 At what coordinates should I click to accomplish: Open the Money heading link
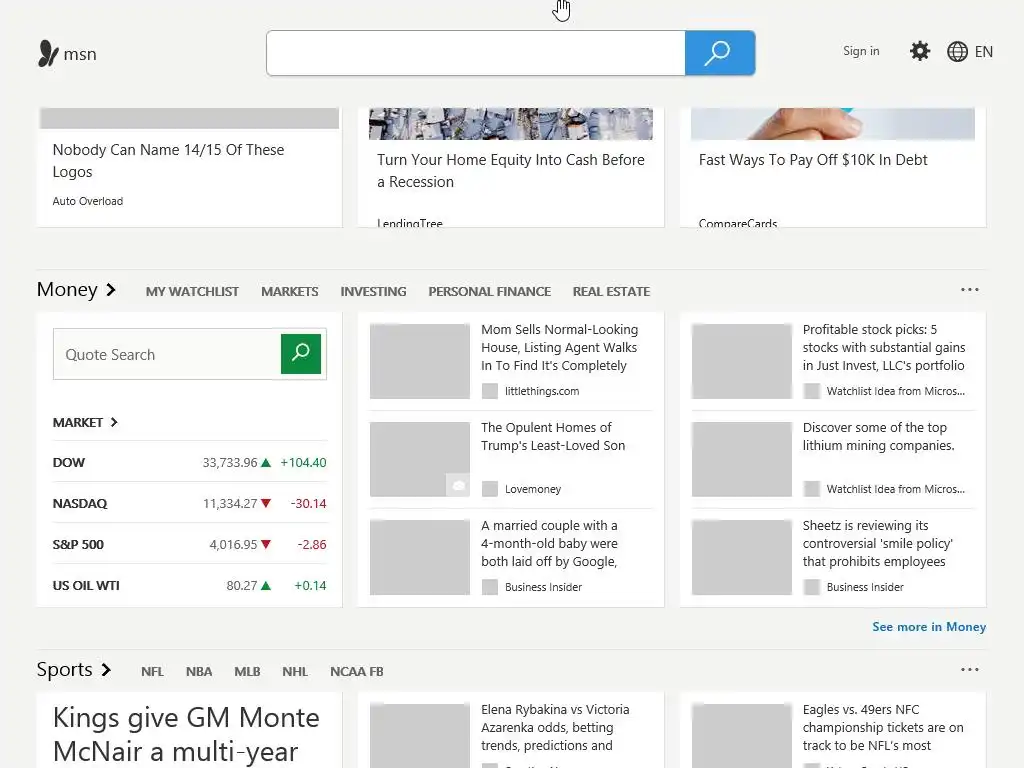(67, 289)
